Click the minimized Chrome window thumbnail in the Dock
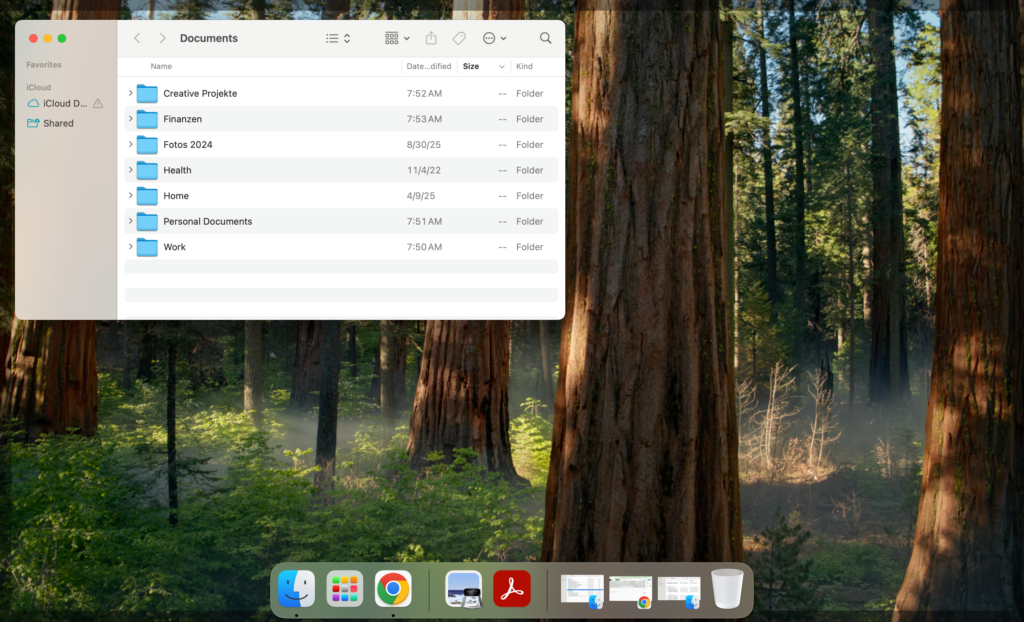 tap(630, 589)
